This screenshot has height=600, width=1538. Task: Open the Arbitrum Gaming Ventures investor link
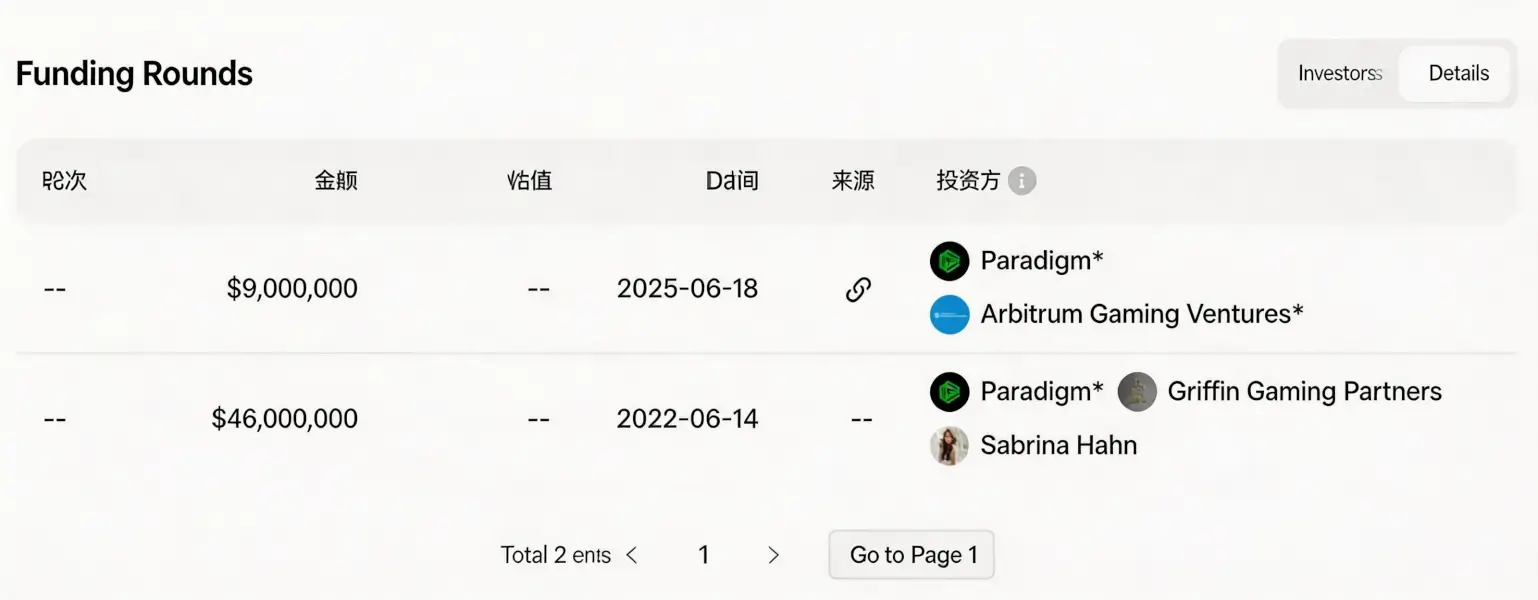tap(1141, 314)
